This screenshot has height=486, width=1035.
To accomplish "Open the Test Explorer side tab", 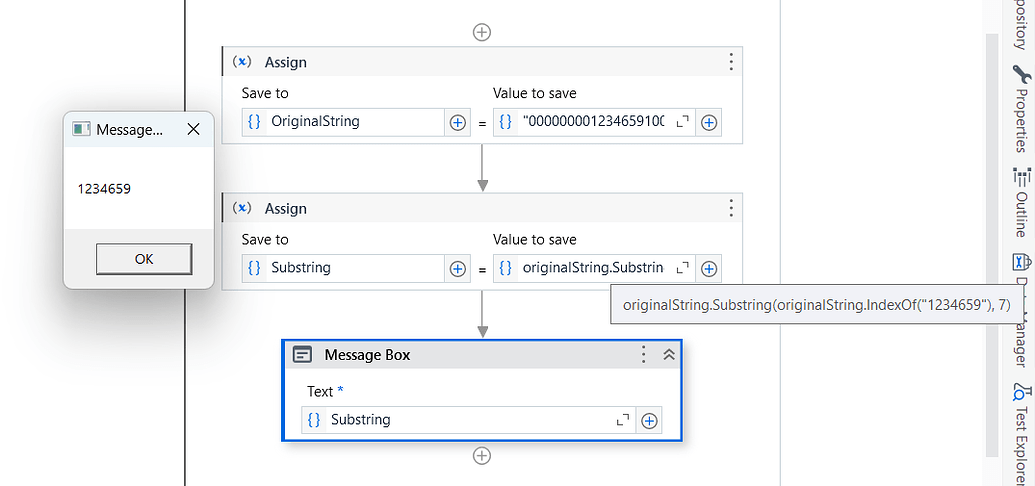I will point(1021,432).
